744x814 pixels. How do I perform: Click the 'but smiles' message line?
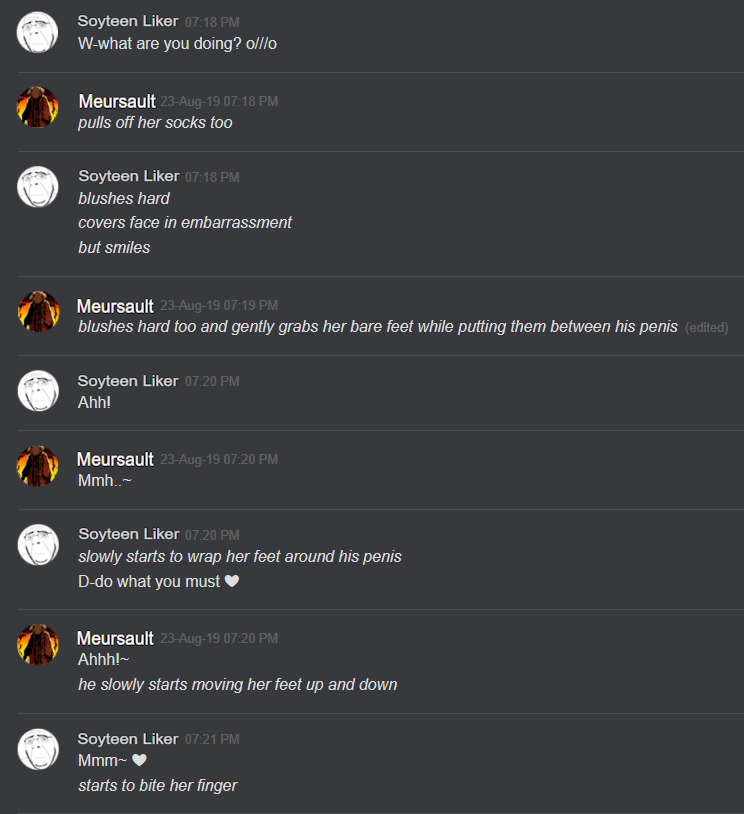(x=114, y=248)
